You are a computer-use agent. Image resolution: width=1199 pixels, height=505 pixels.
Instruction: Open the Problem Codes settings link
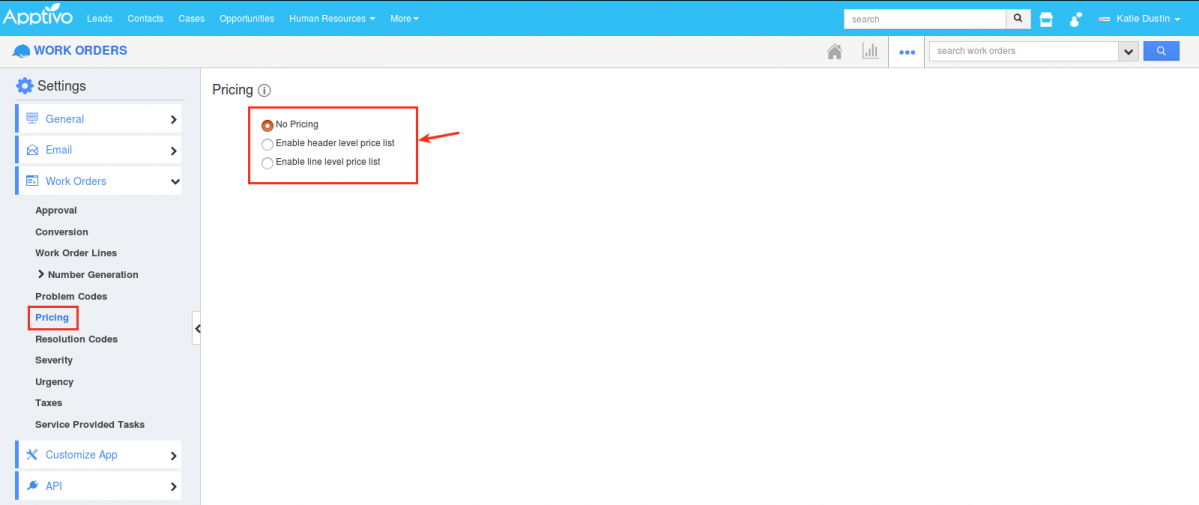[71, 296]
